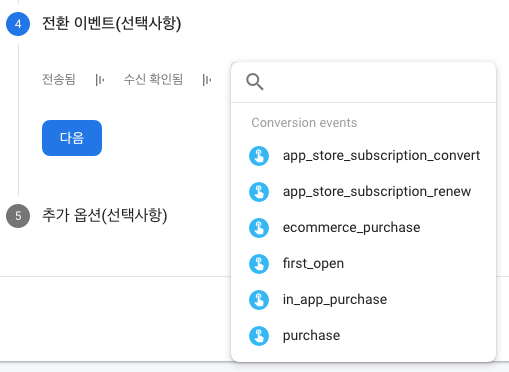Click icon beside app_store_subscription_convert
The height and width of the screenshot is (372, 509).
coord(259,156)
